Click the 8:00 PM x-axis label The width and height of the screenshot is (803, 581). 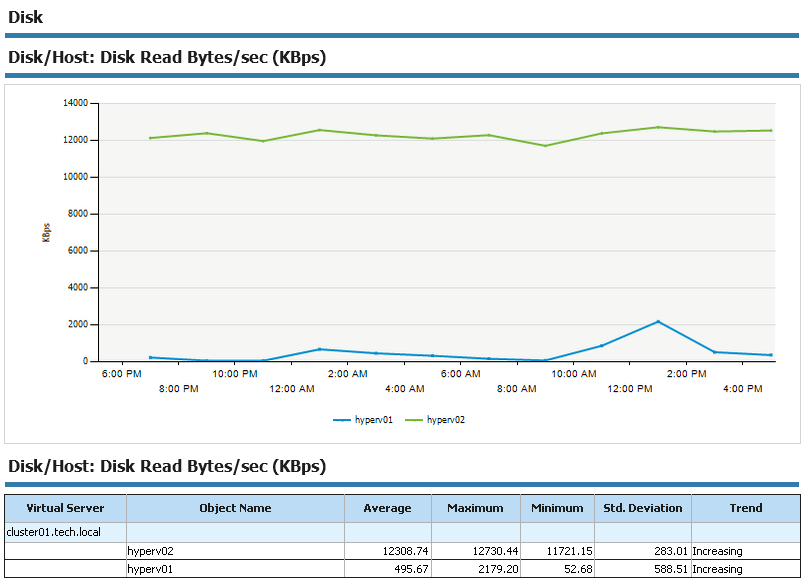point(178,389)
